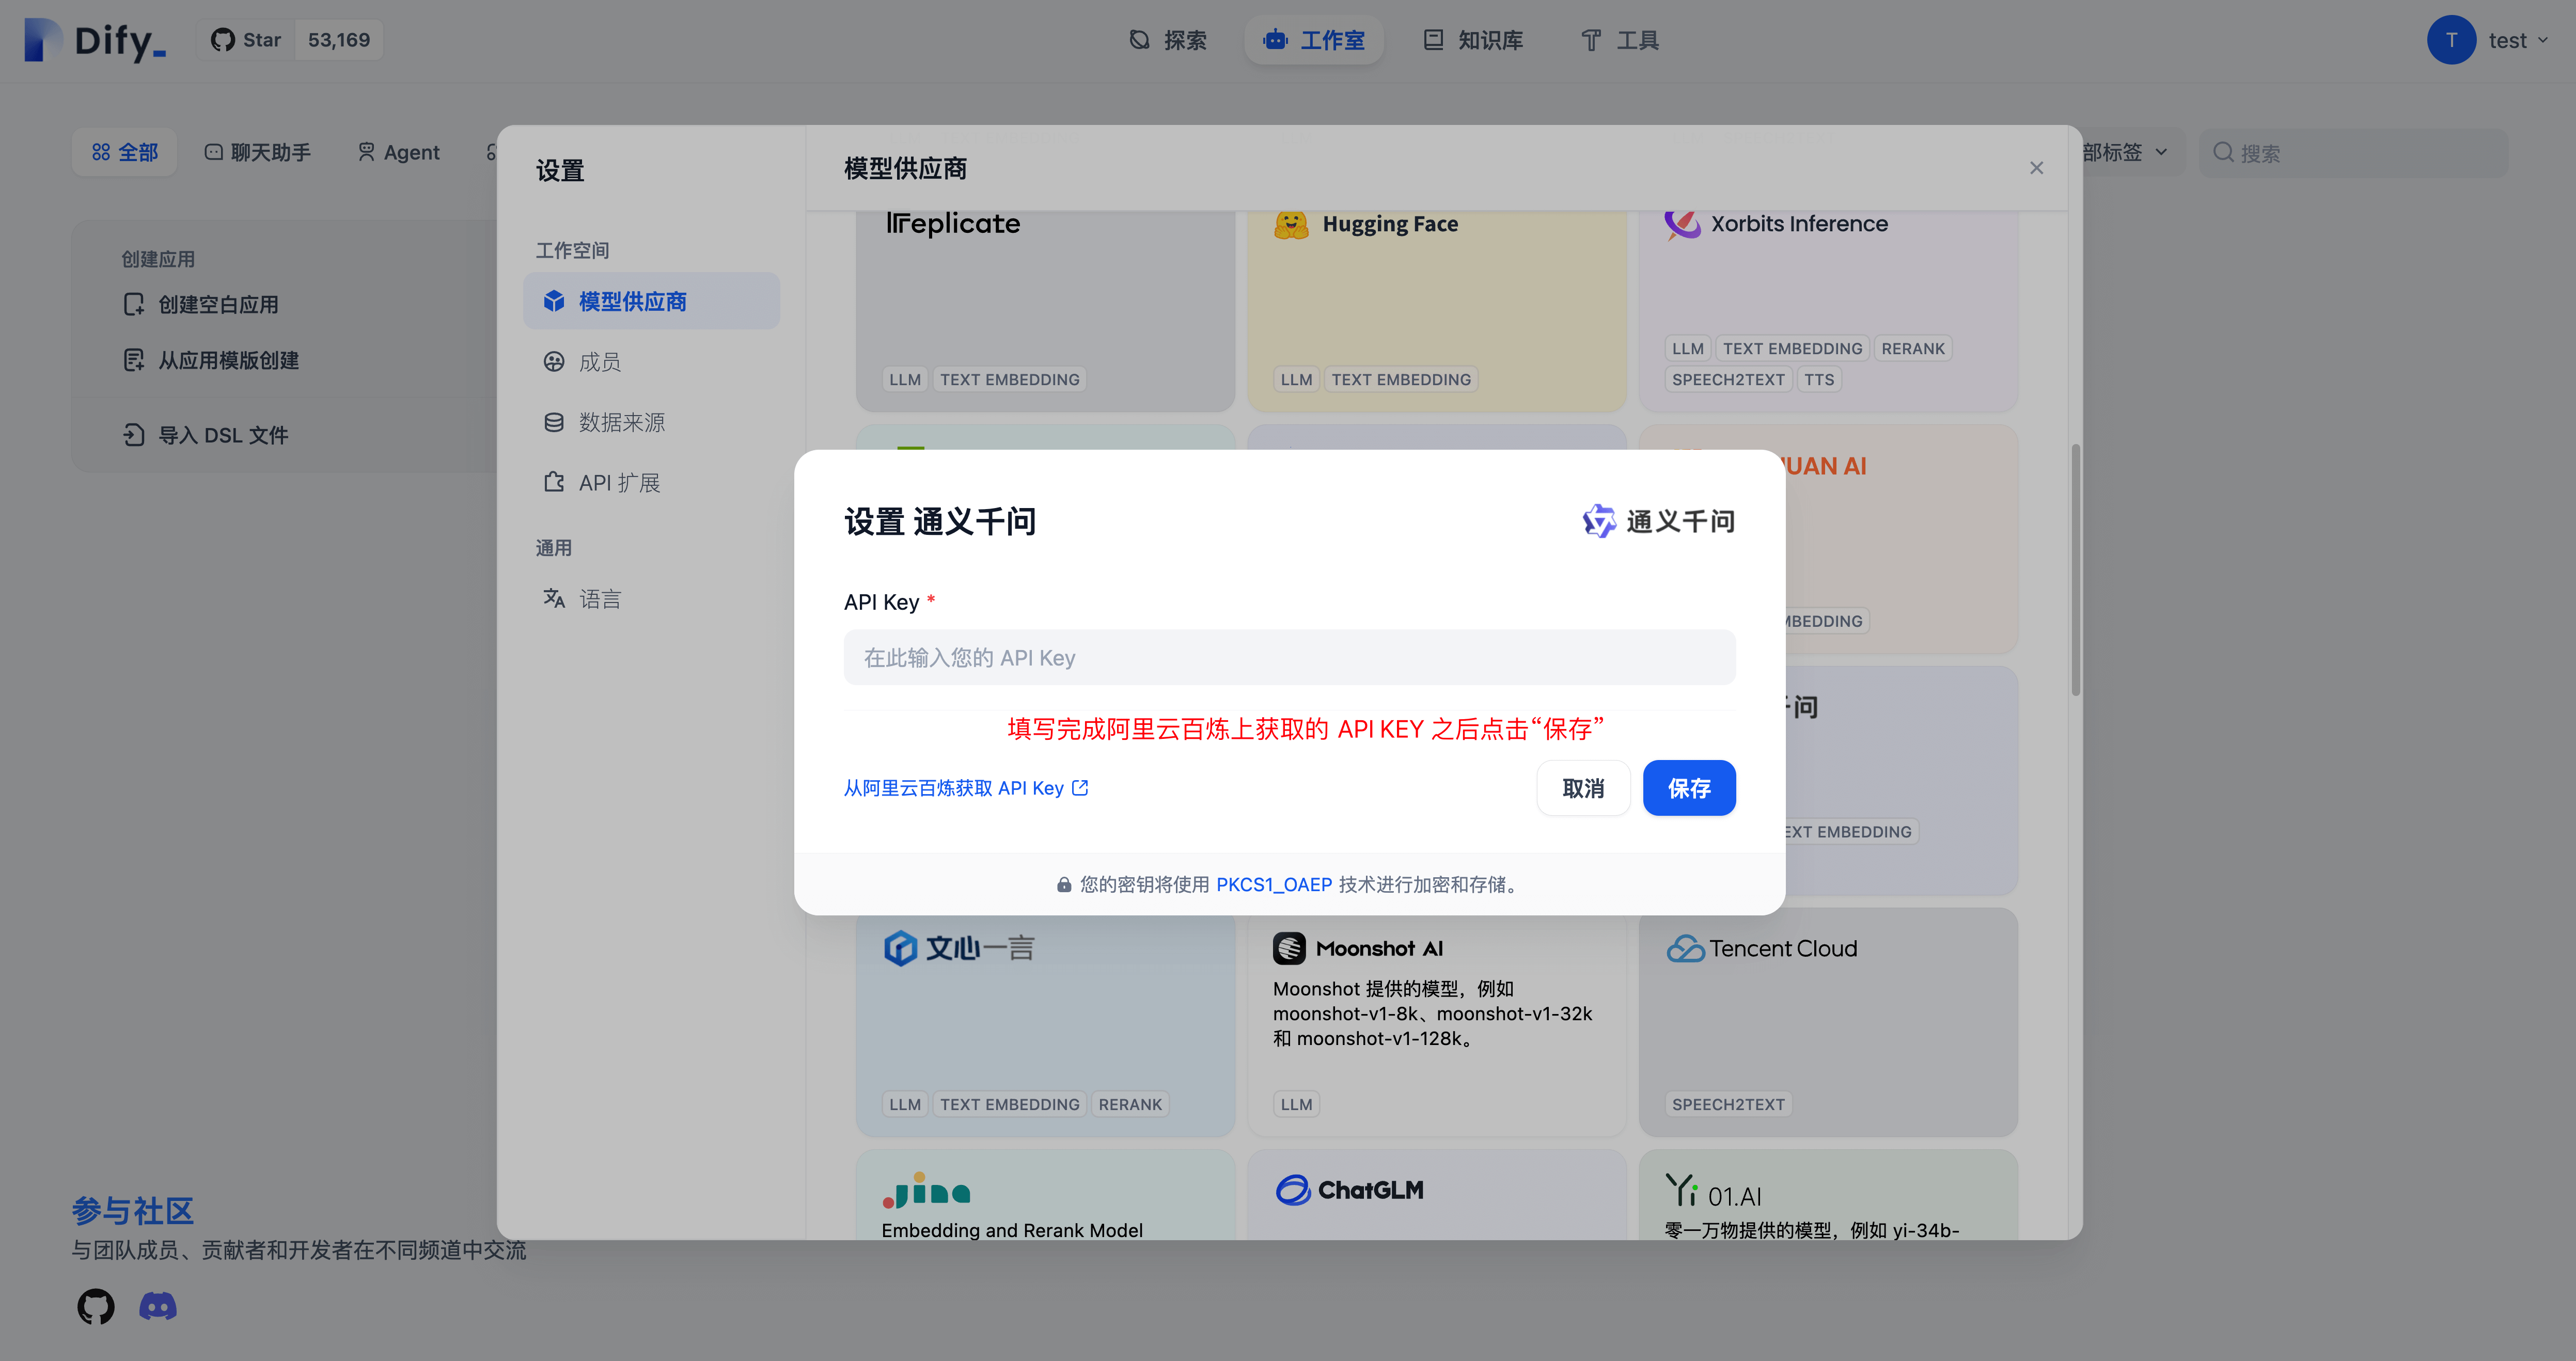Open the 探索 Explore tab
The width and height of the screenshot is (2576, 1361).
click(1167, 40)
